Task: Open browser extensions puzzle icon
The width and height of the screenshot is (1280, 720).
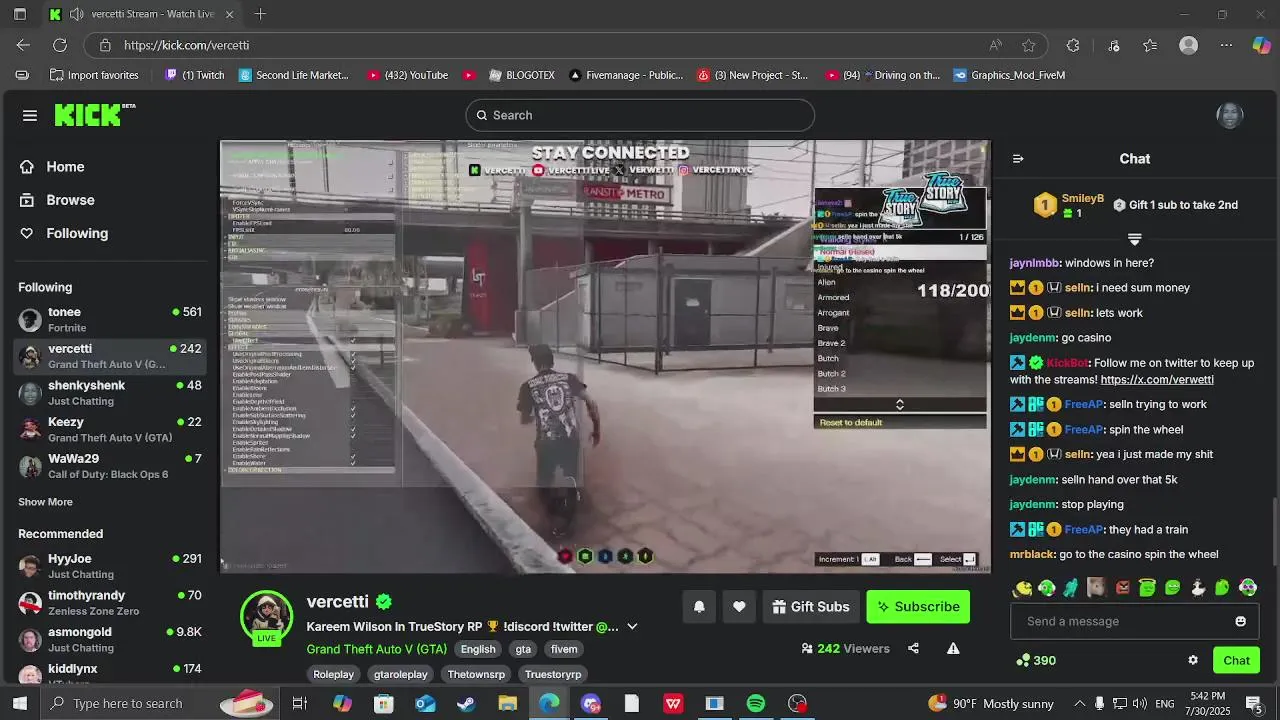Action: click(x=1073, y=45)
